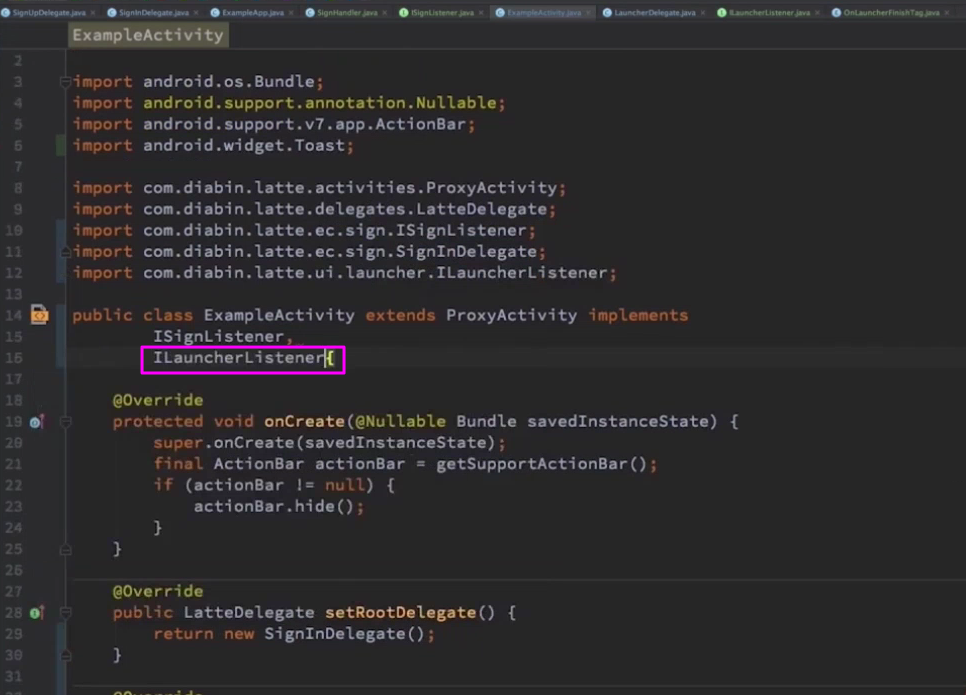
Task: Open the ExampleApp.java tab
Action: [x=253, y=12]
